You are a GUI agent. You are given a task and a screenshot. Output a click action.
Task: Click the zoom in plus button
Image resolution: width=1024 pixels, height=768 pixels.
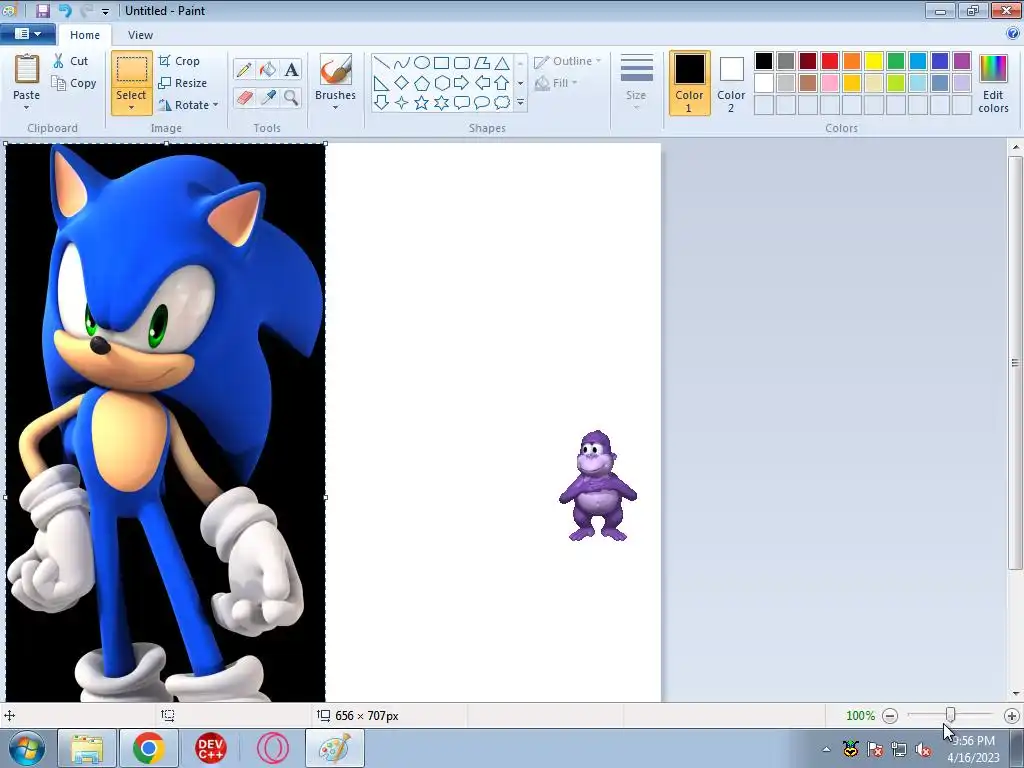1012,716
